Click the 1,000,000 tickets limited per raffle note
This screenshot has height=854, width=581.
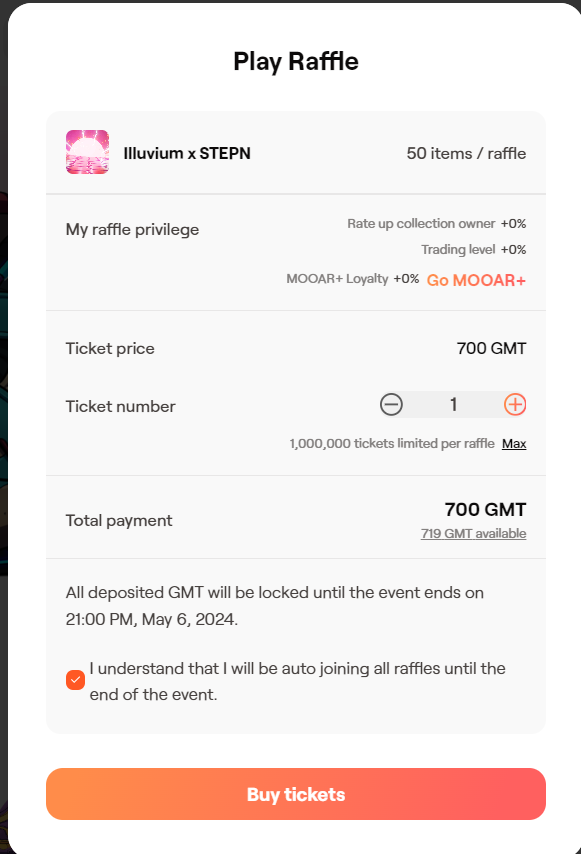392,443
